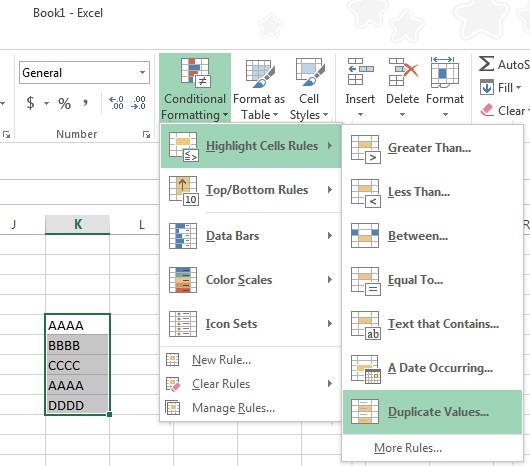Click the percent style icon
The height and width of the screenshot is (466, 530).
tap(64, 103)
